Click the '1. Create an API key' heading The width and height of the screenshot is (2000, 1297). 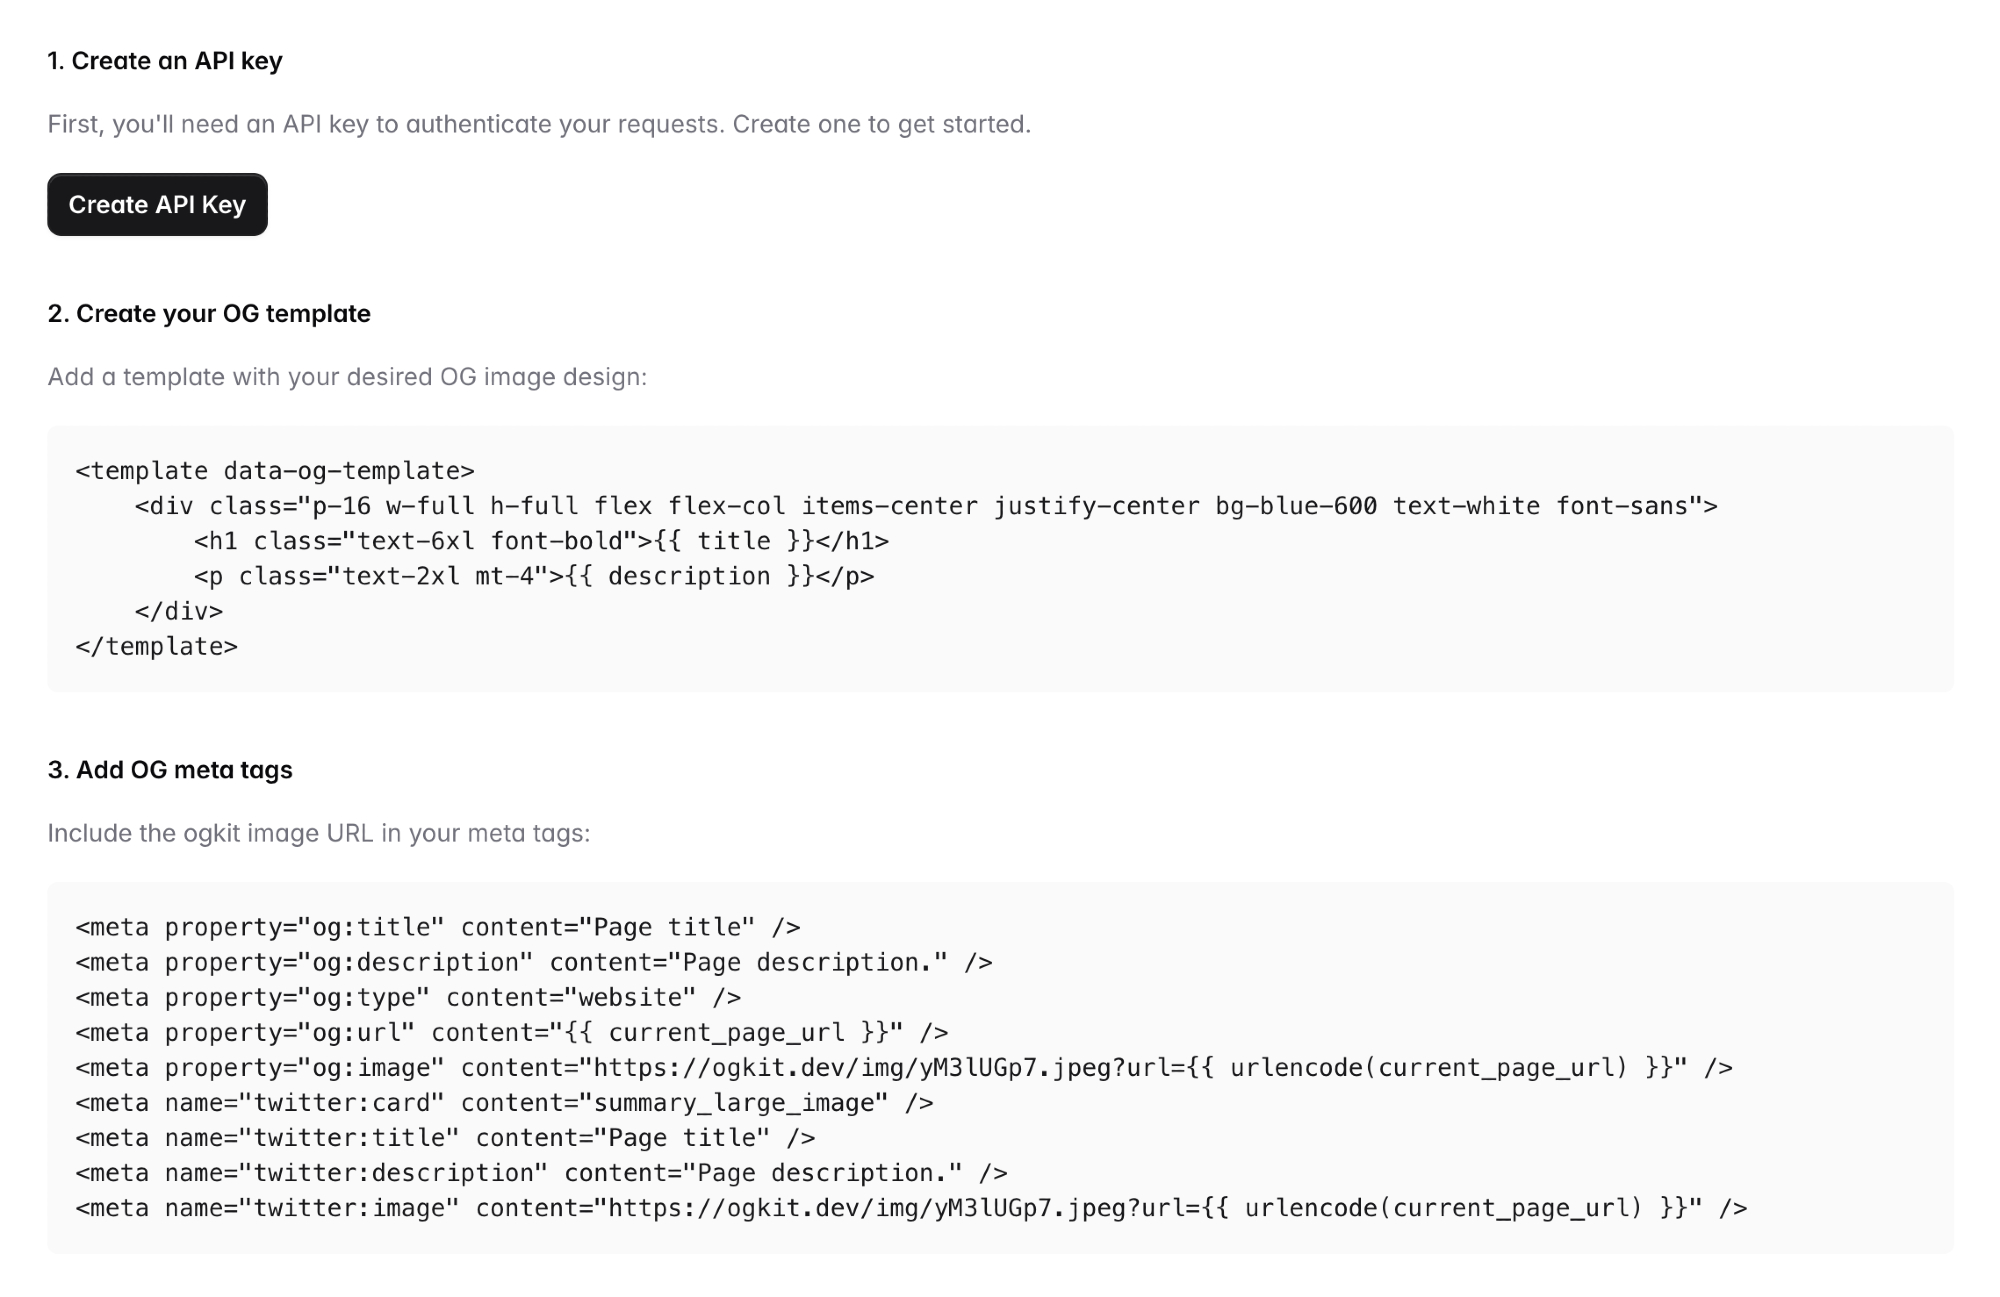point(165,61)
